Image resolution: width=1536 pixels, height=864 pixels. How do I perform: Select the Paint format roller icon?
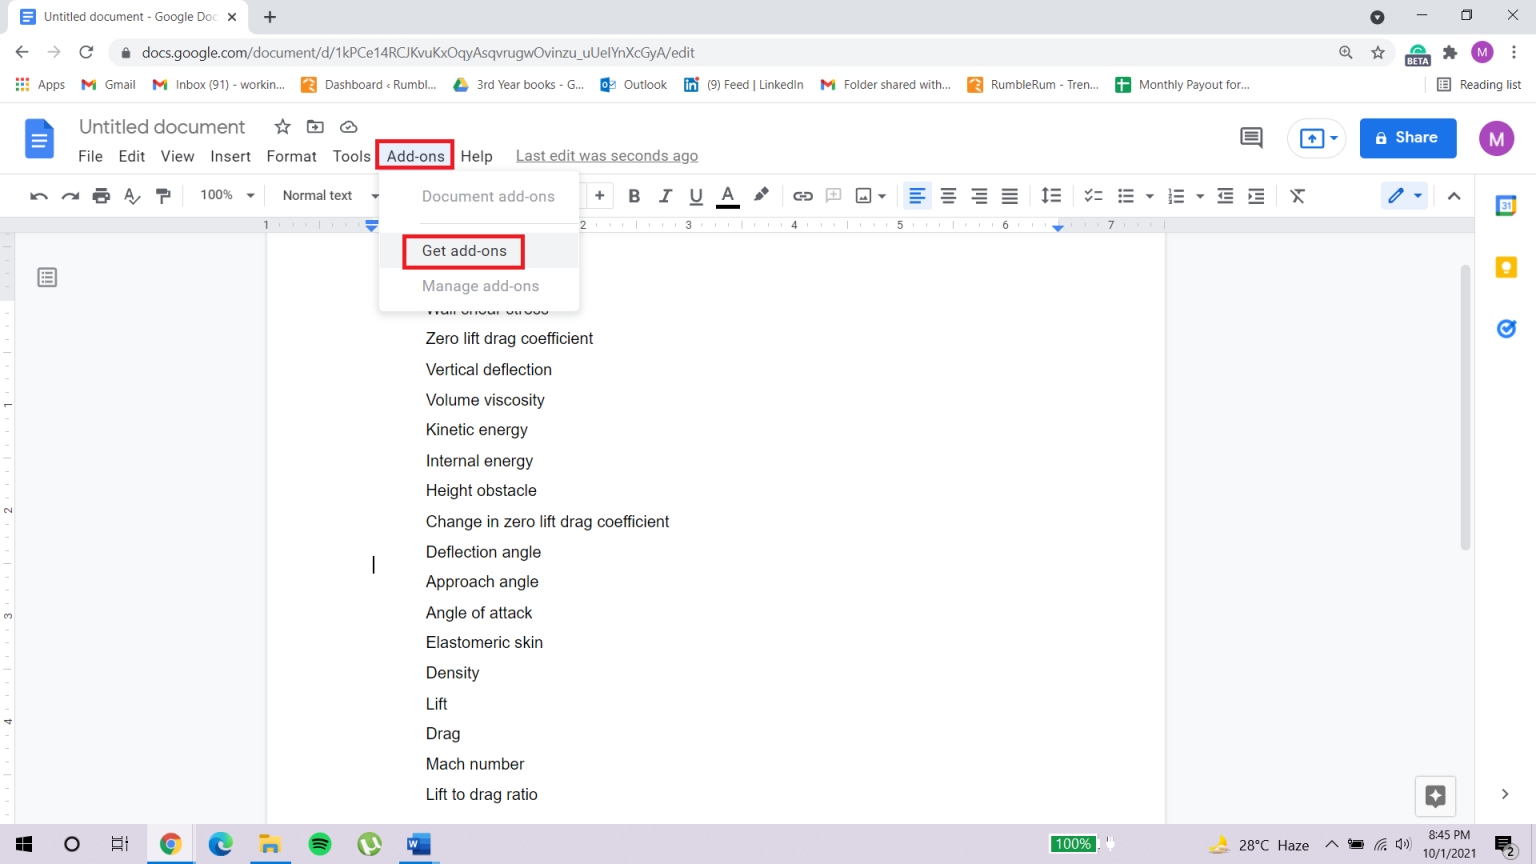(163, 196)
